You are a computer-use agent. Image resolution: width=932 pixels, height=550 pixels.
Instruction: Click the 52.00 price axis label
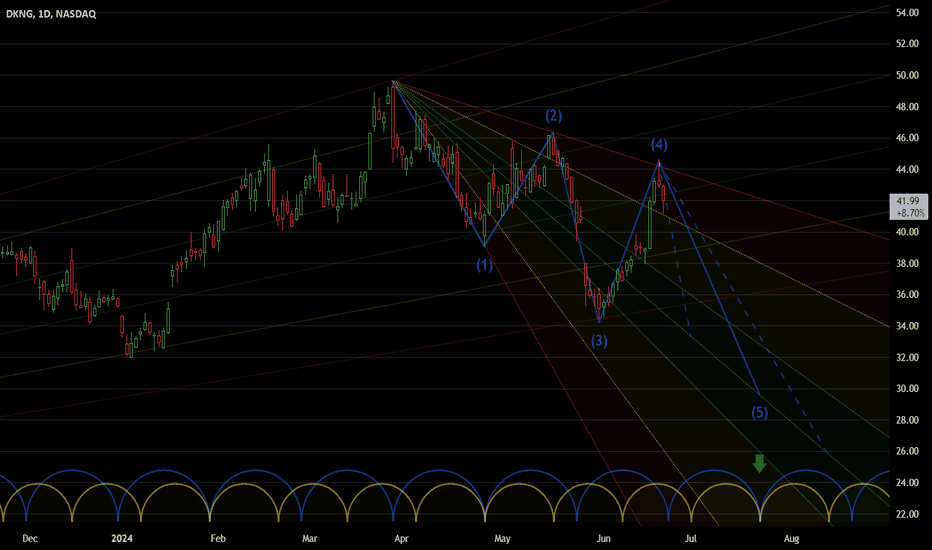click(907, 43)
